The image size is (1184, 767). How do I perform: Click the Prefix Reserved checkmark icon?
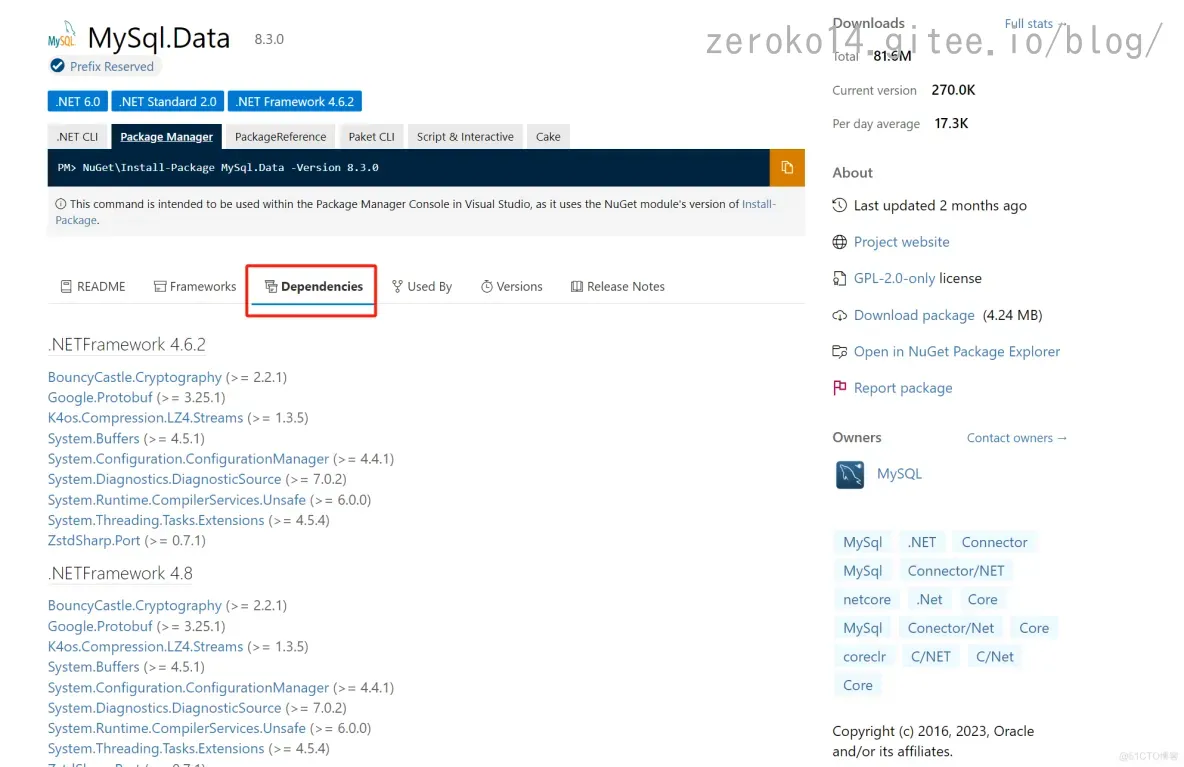click(x=57, y=66)
